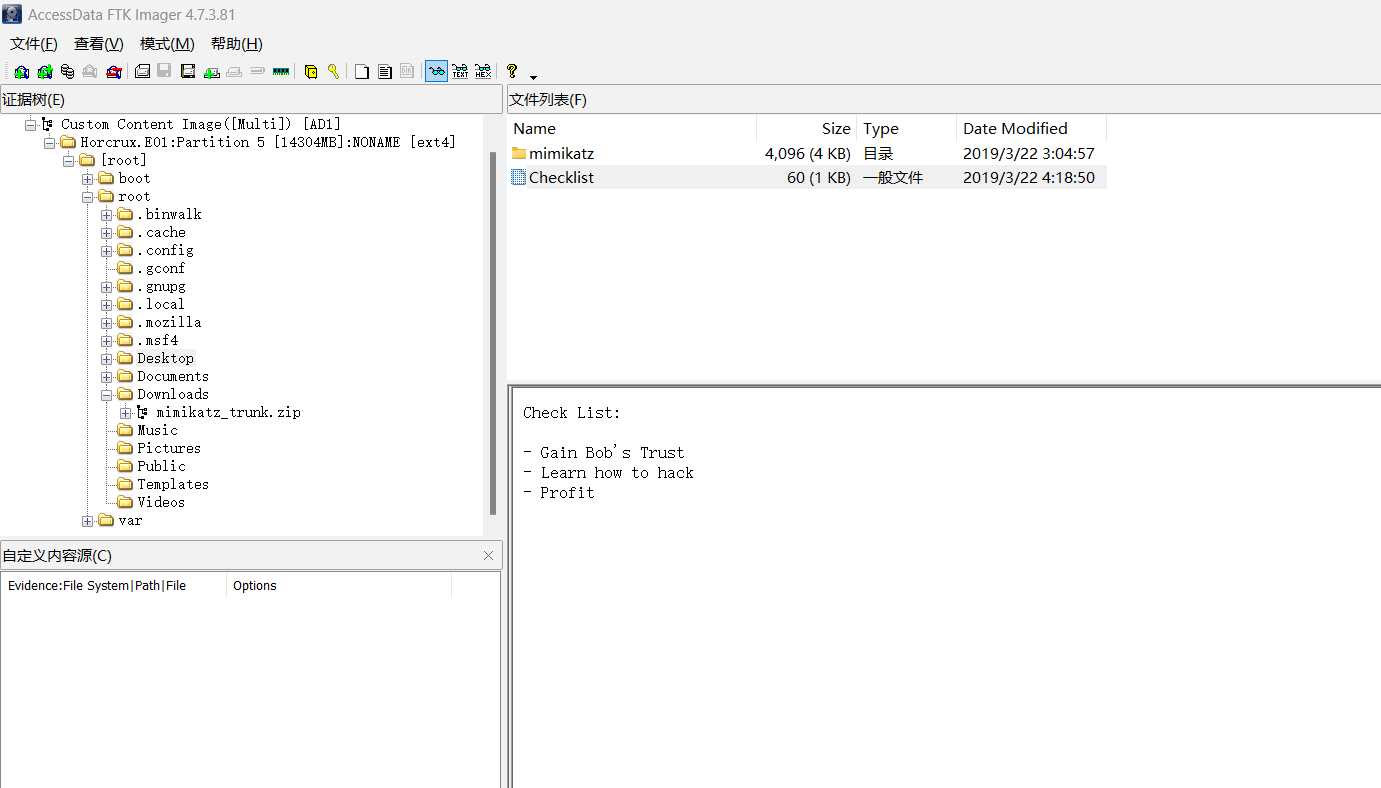The image size is (1381, 788).
Task: Expand the .gnupg folder
Action: (x=106, y=286)
